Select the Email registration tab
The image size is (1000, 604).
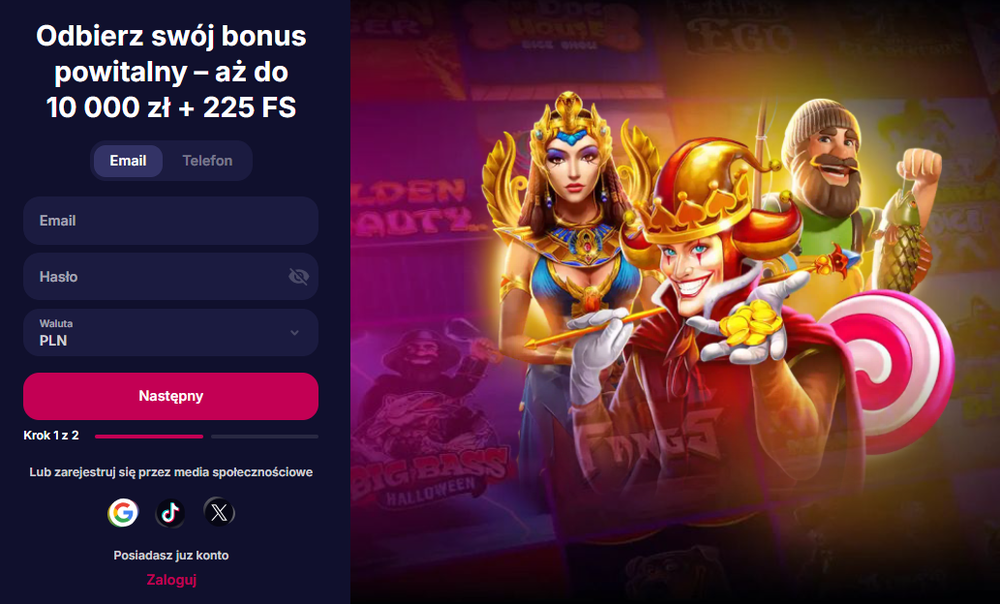click(128, 161)
